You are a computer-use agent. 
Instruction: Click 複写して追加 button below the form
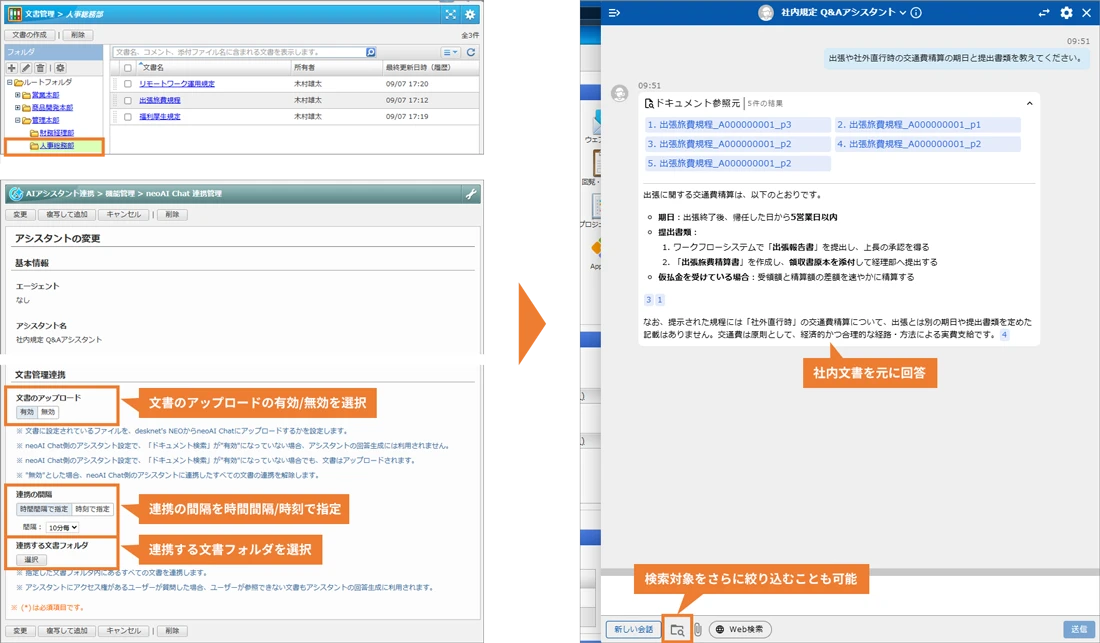tap(67, 631)
